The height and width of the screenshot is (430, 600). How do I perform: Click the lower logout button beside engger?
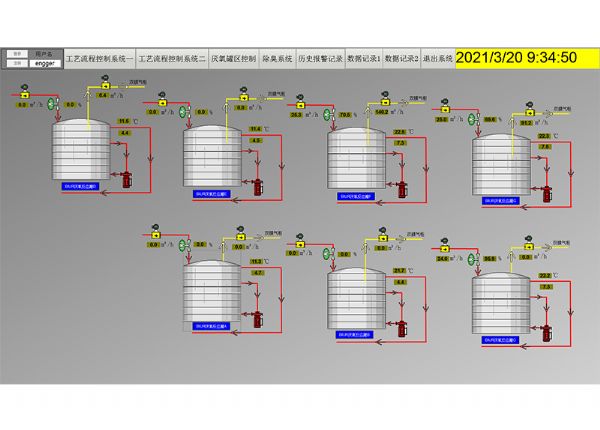click(17, 63)
